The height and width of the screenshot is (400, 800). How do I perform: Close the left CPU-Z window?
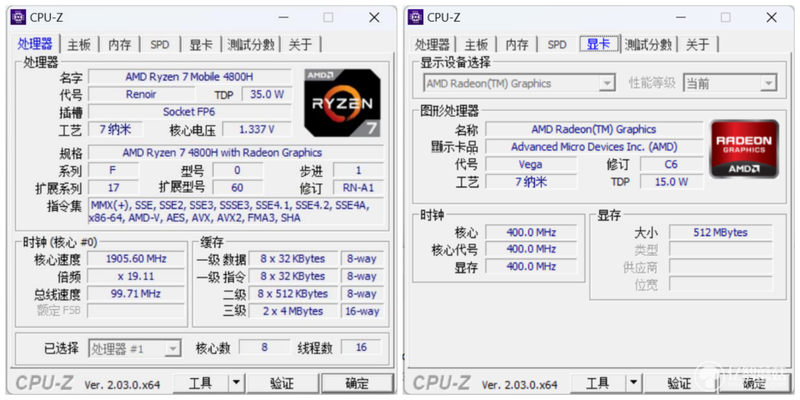tap(374, 18)
